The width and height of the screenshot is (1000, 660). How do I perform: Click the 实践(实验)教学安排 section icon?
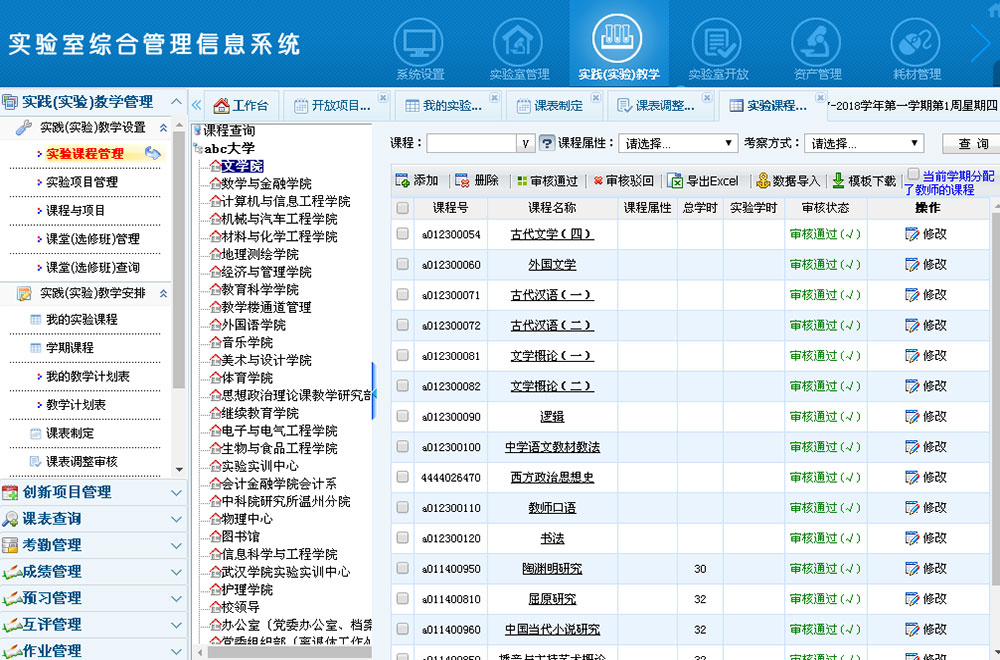click(x=24, y=293)
